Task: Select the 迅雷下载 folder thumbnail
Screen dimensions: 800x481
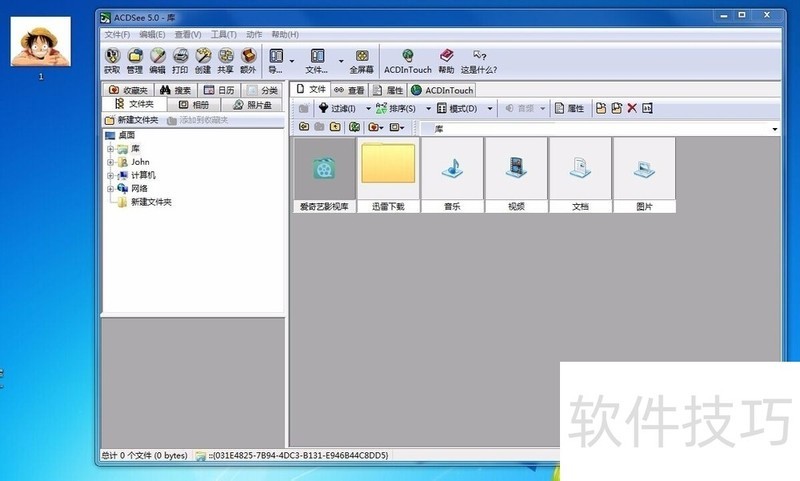Action: (x=388, y=175)
